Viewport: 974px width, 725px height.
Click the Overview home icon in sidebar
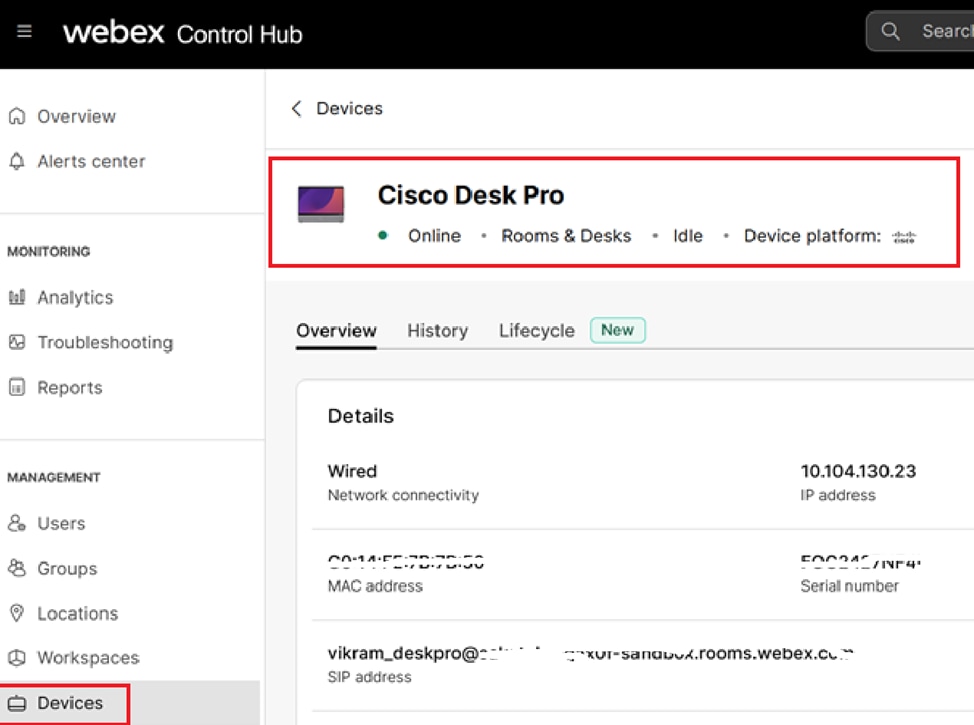pos(17,116)
